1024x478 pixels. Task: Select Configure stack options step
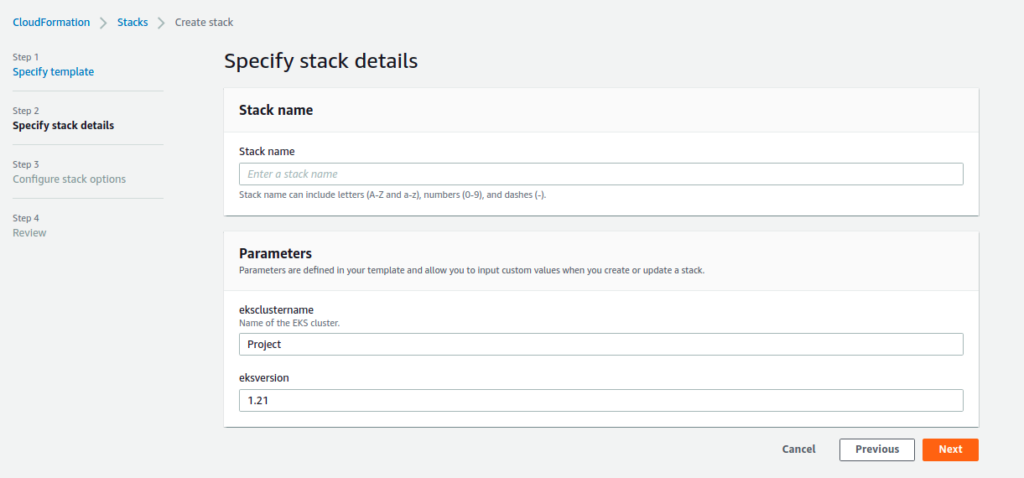(69, 179)
